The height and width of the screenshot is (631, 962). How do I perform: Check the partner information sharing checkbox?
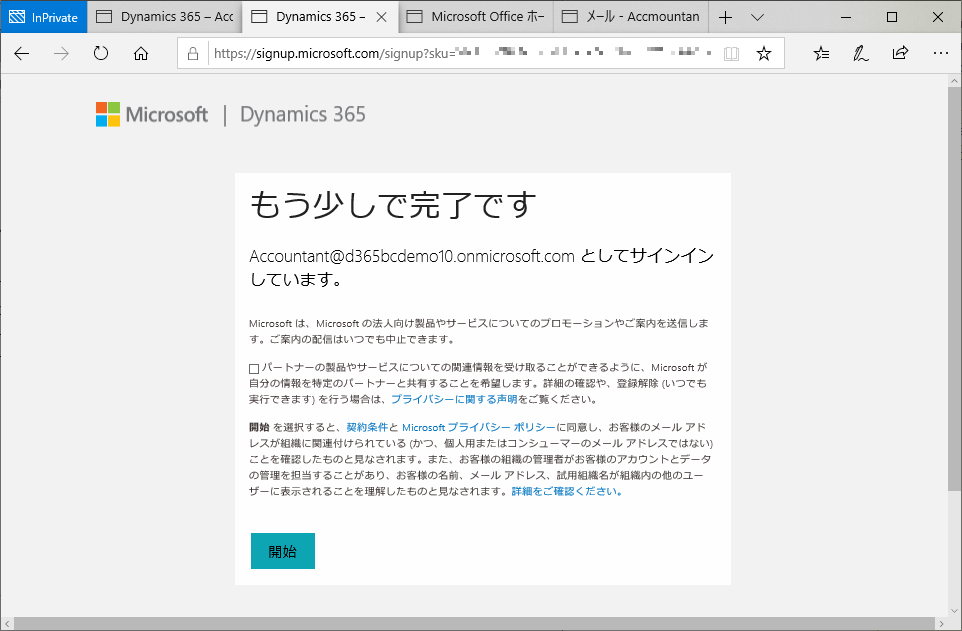pyautogui.click(x=254, y=368)
